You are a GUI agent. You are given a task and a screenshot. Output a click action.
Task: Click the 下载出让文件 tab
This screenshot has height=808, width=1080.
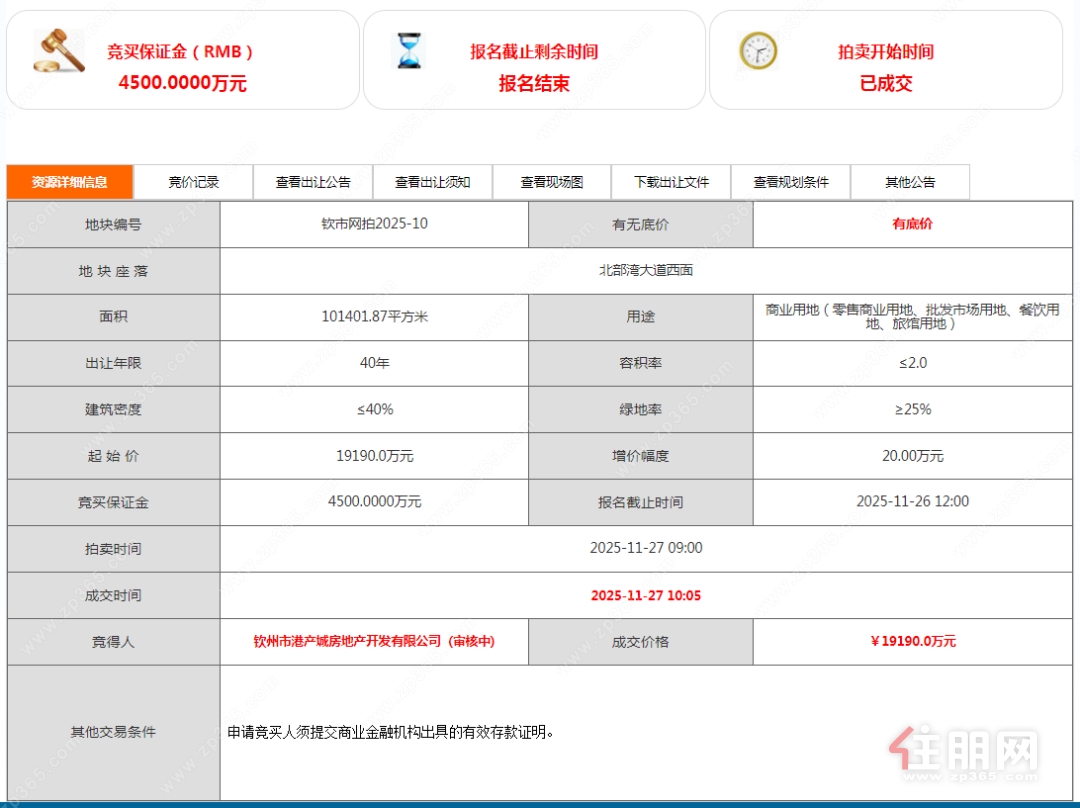click(x=671, y=182)
